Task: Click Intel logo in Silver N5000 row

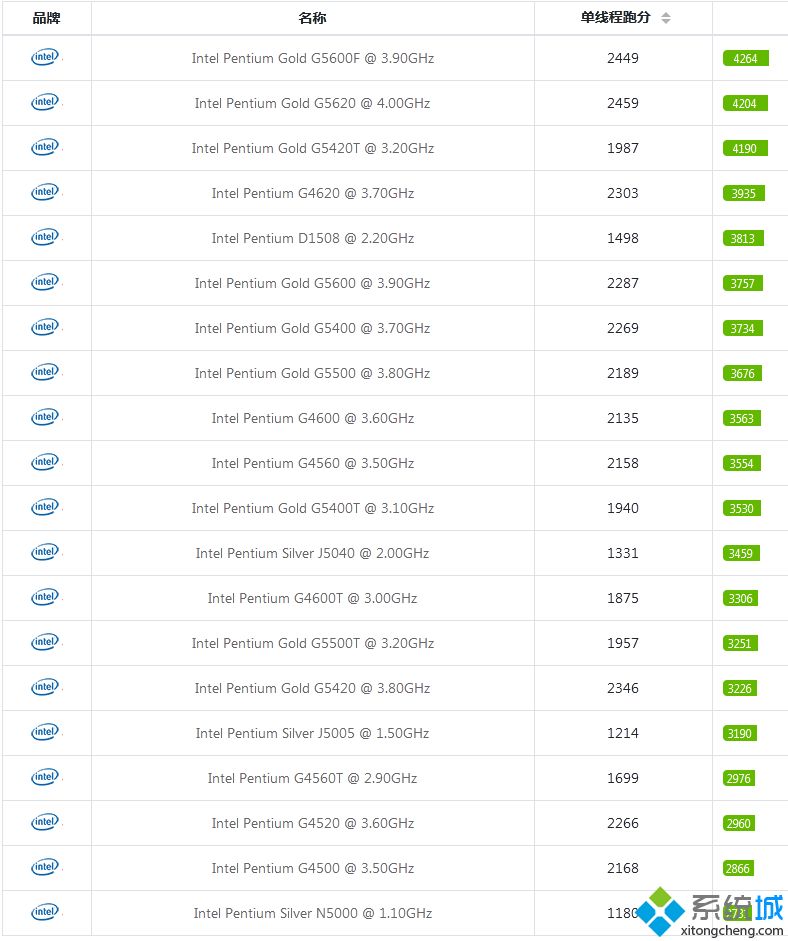Action: click(x=46, y=913)
